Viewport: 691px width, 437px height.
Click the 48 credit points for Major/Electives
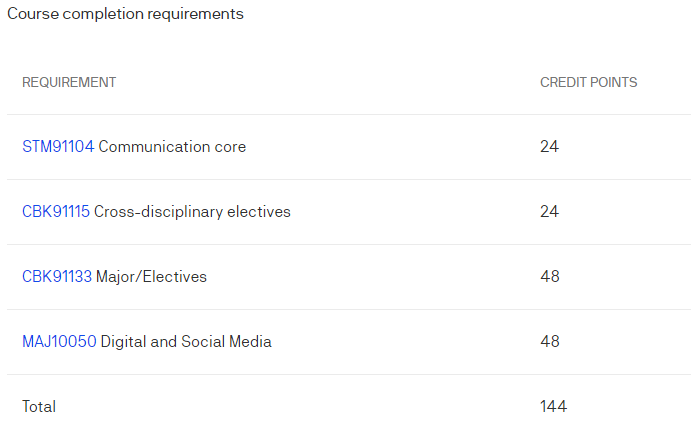(550, 276)
